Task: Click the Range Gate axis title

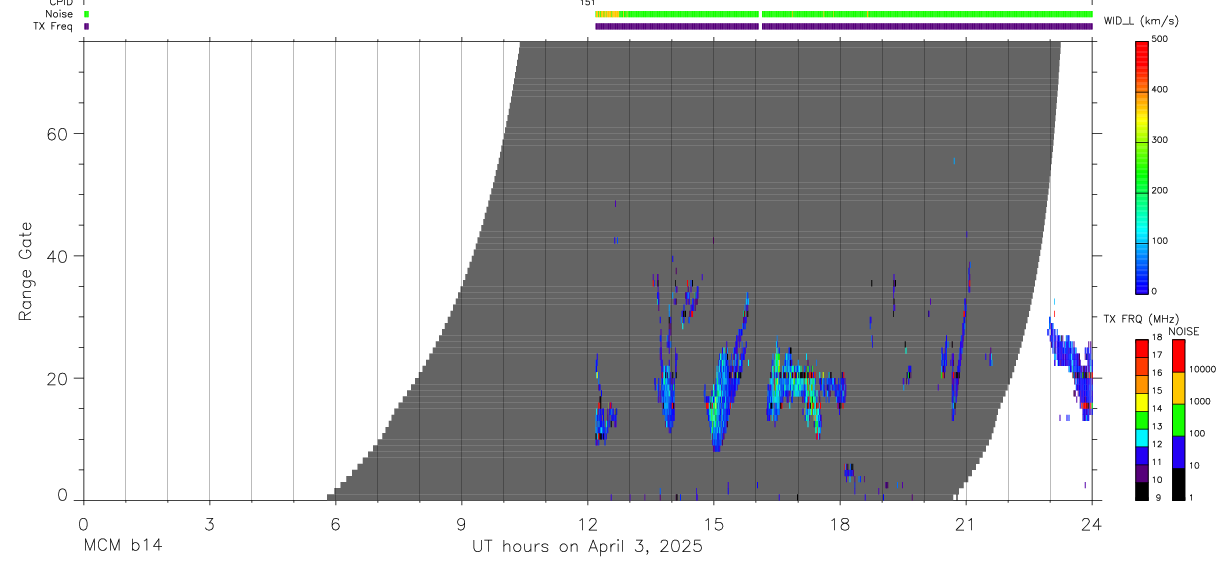Action: 26,271
